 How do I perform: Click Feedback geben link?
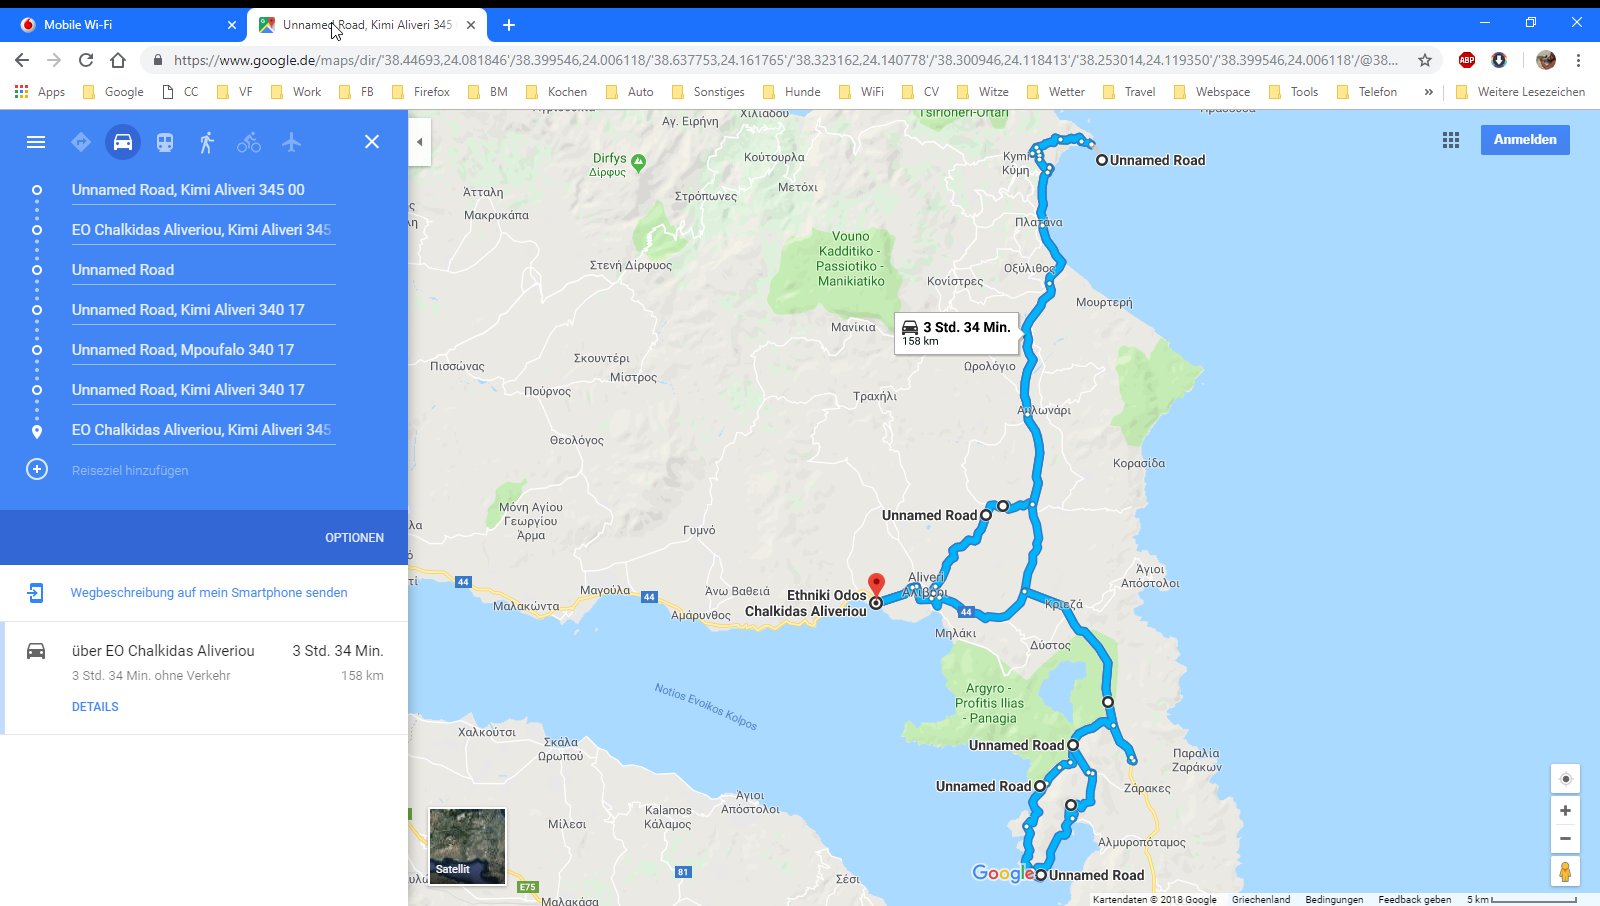pos(1415,899)
